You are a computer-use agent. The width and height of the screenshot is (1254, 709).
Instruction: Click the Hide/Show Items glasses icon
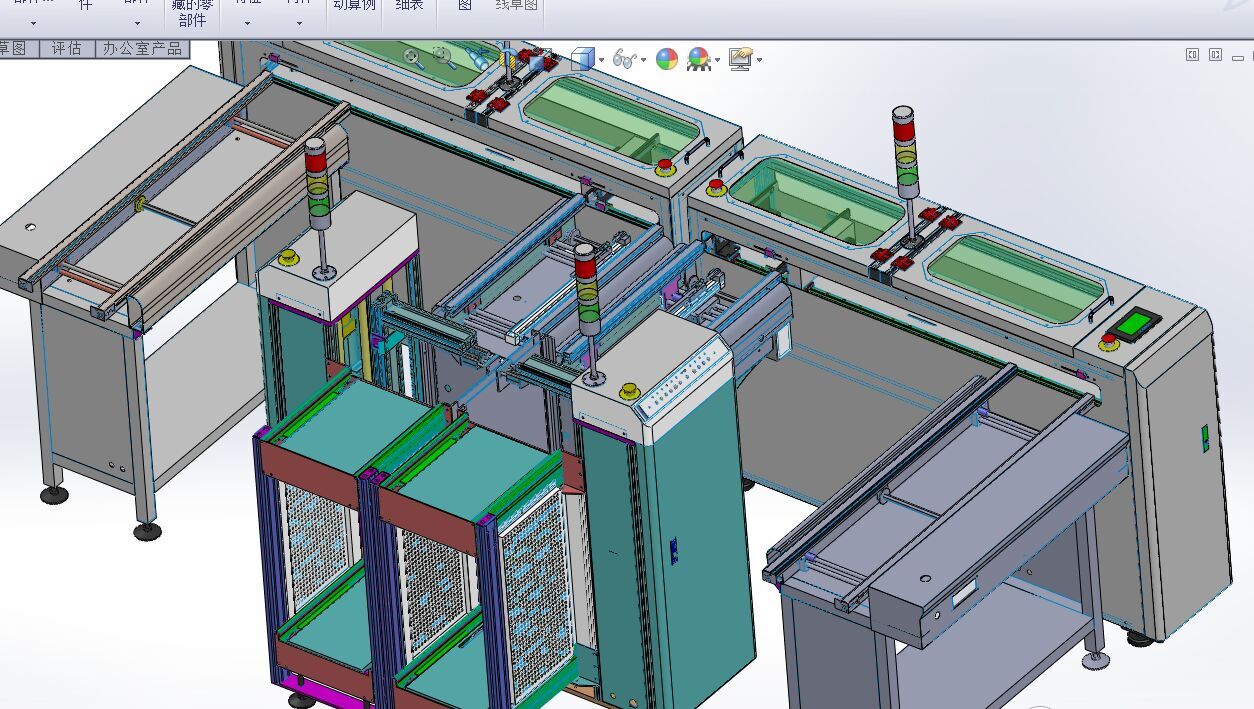click(624, 59)
